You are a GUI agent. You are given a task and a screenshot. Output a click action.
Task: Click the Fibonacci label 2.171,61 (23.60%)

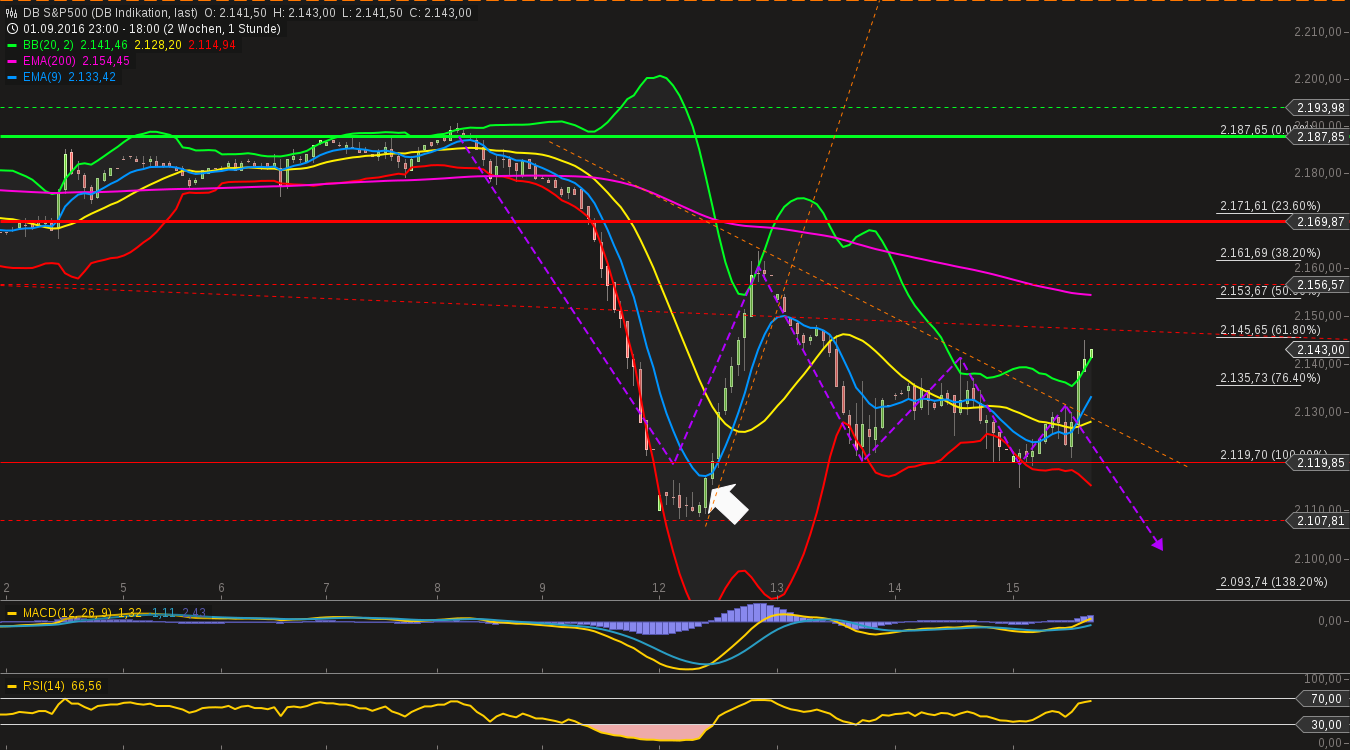click(x=1270, y=206)
